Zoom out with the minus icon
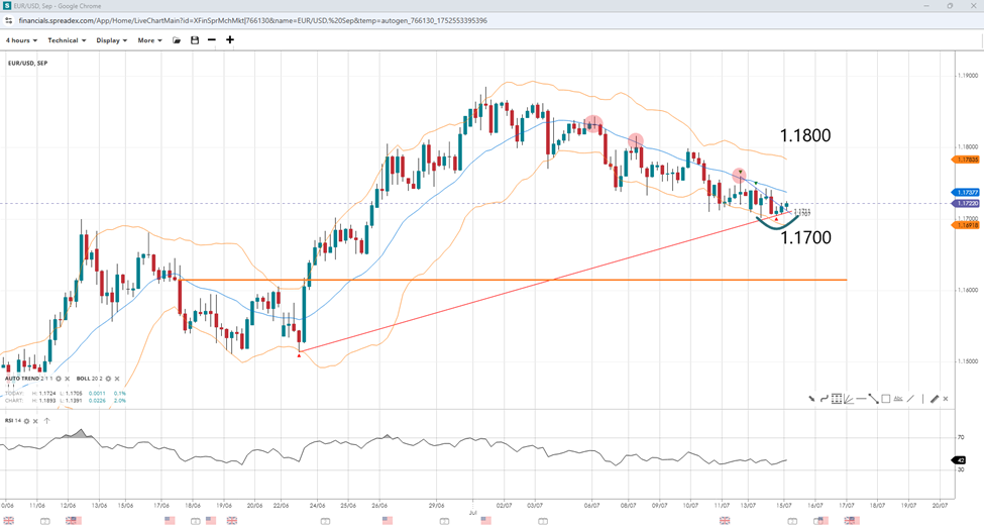 pos(211,40)
